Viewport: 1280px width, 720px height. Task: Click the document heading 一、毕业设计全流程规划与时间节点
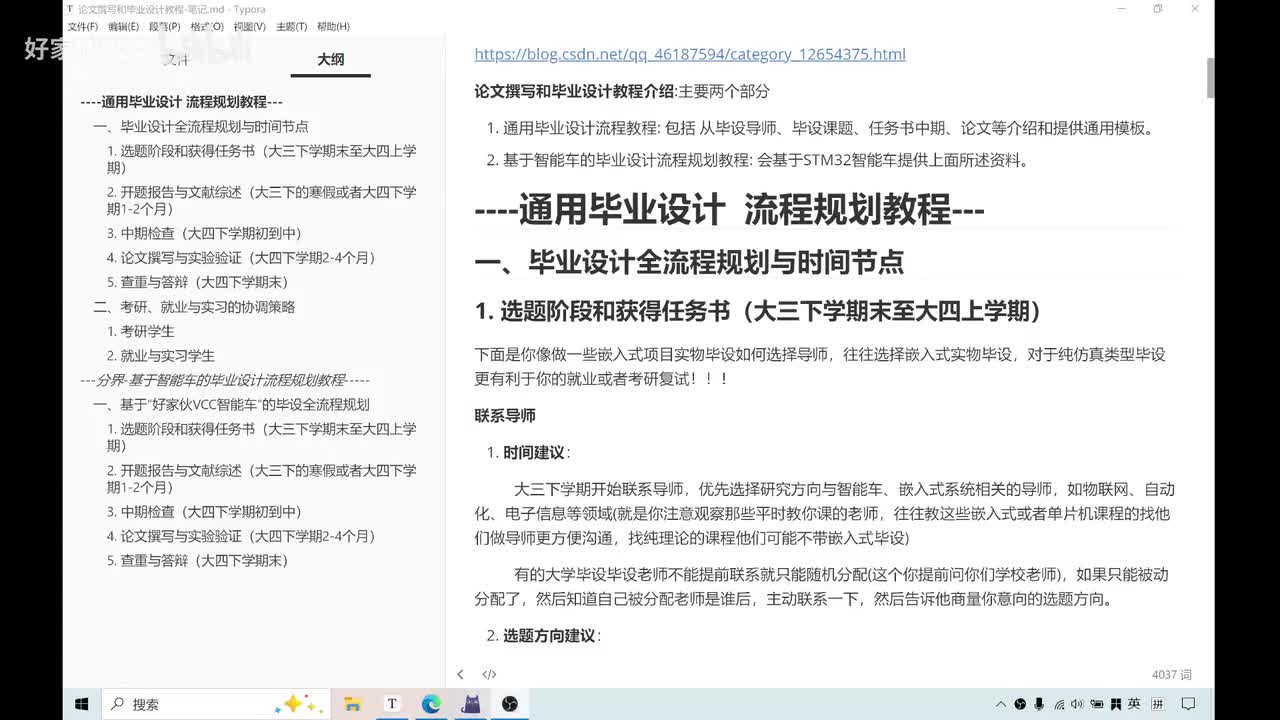[x=689, y=262]
